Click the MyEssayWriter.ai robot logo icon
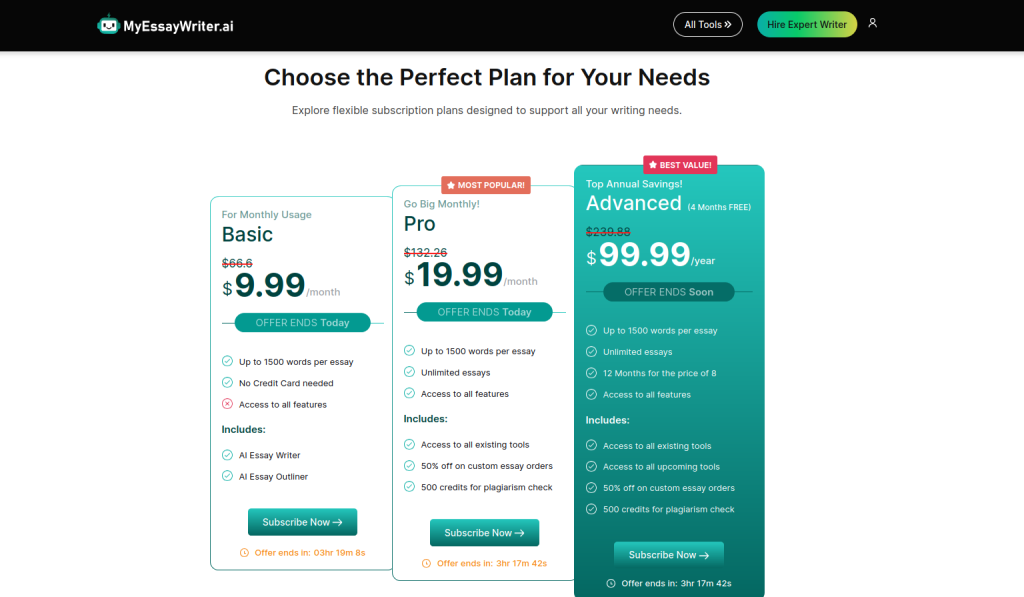1024x597 pixels. [x=108, y=25]
